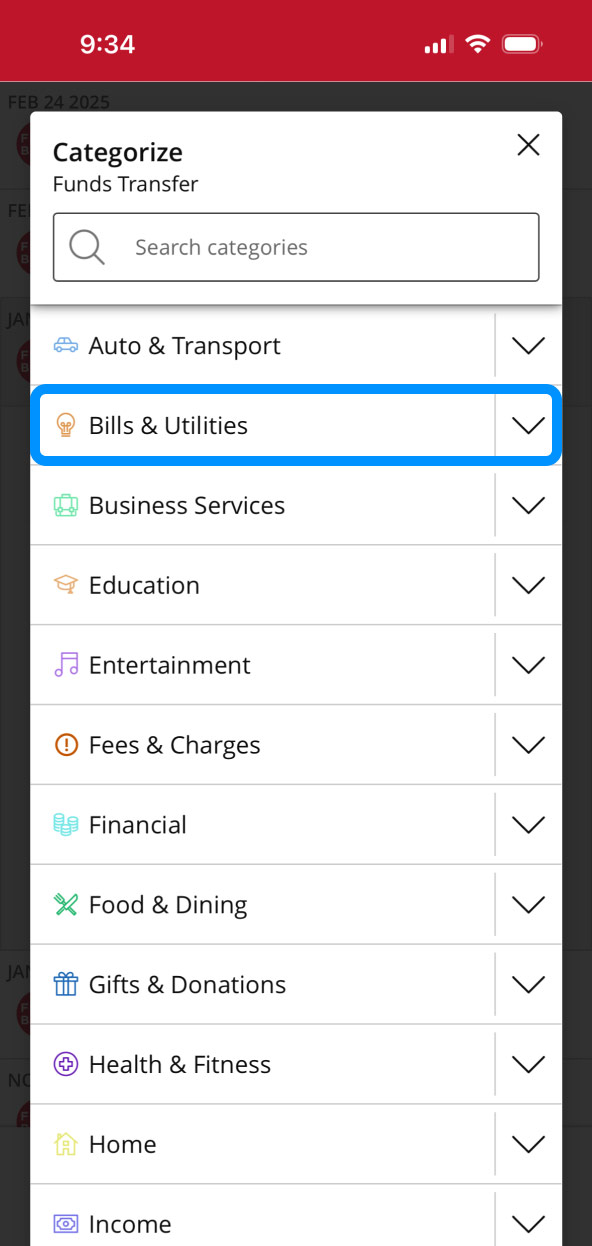
Task: Click the lightbulb icon beside Bills & Utilities
Action: point(66,425)
